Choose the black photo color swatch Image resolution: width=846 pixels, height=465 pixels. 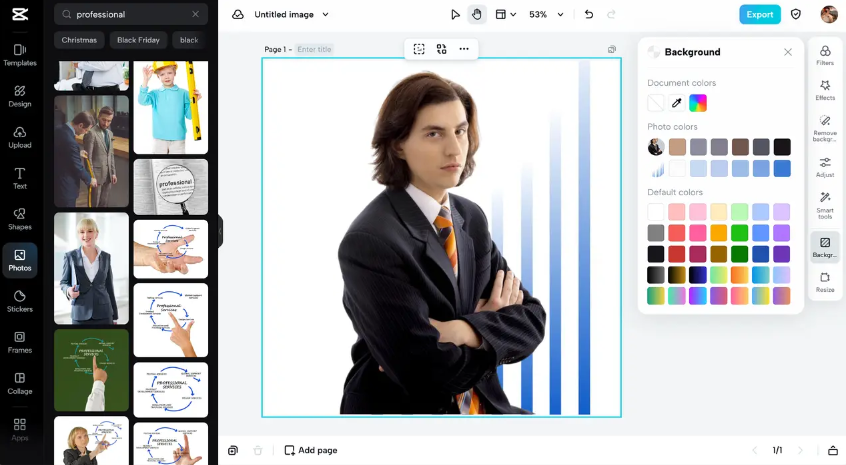tap(782, 147)
